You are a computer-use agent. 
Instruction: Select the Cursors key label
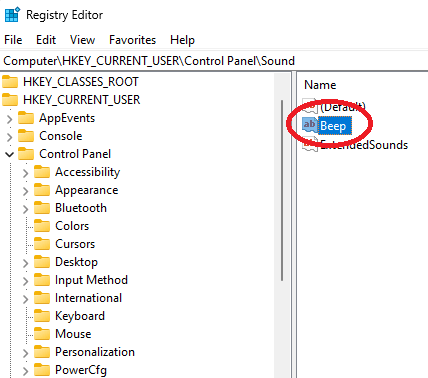[75, 244]
